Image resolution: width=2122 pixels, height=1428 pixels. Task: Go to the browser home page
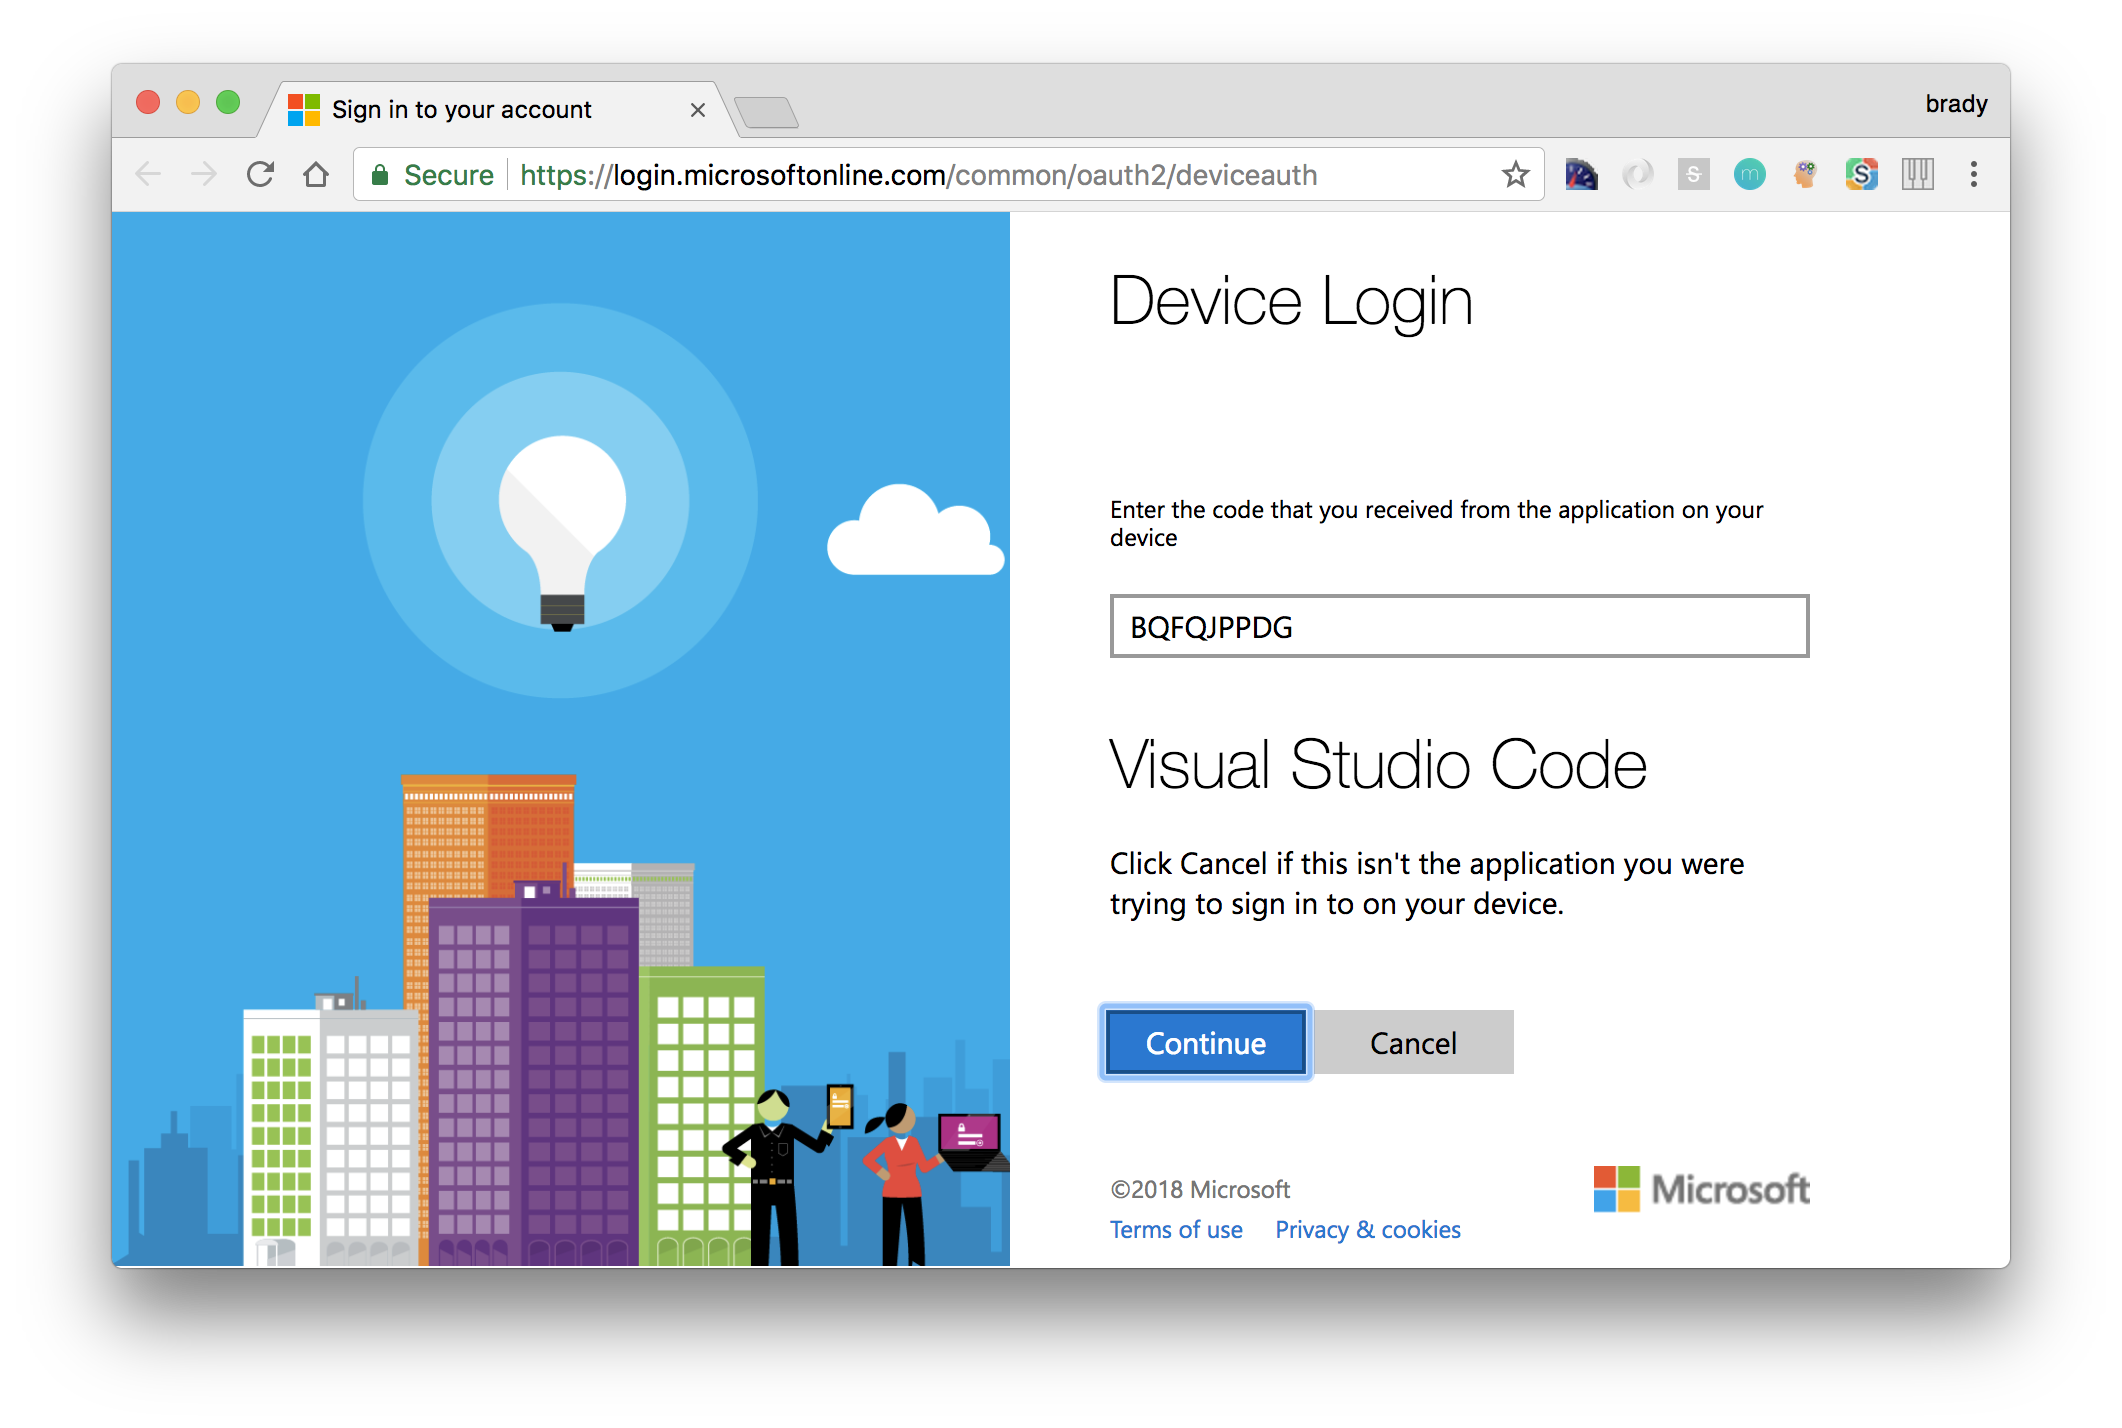coord(316,175)
